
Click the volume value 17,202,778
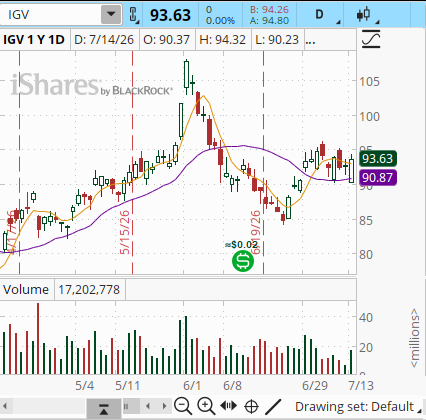(x=89, y=289)
